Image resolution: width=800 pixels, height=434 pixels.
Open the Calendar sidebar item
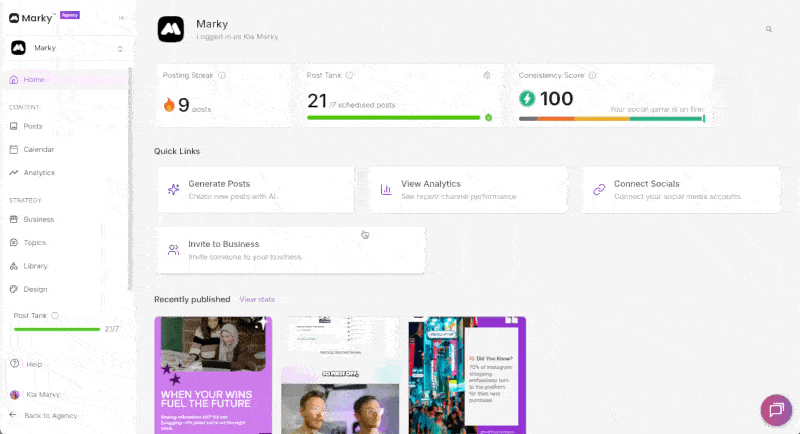(x=38, y=149)
